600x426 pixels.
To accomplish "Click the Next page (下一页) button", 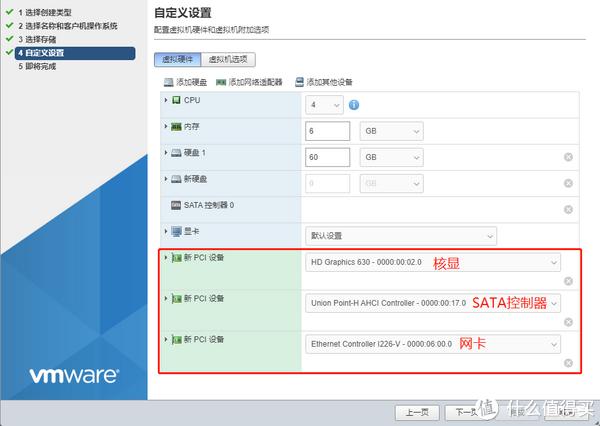I will (466, 412).
